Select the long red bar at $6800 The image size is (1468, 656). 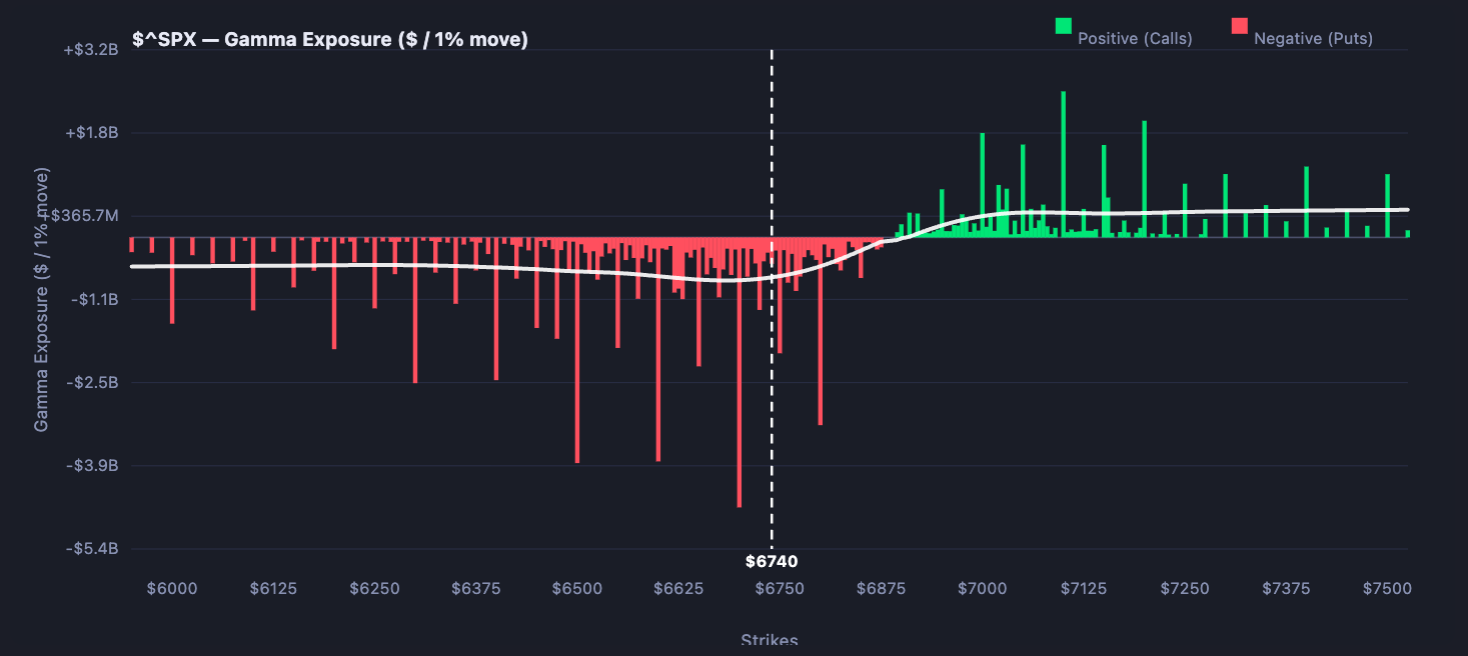point(820,331)
